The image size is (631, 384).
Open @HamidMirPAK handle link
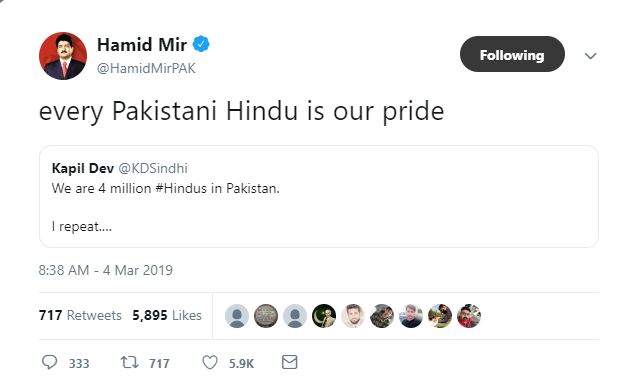pos(146,68)
